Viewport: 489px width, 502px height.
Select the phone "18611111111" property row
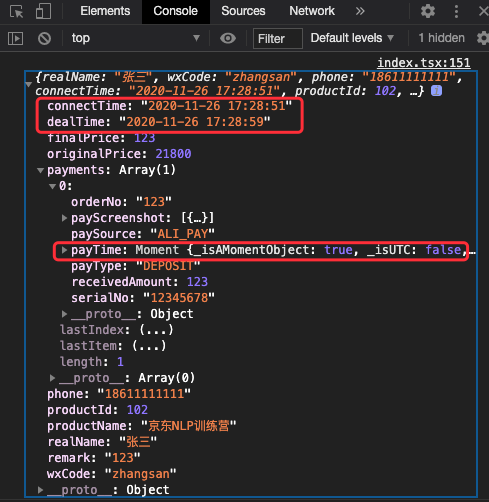click(119, 394)
